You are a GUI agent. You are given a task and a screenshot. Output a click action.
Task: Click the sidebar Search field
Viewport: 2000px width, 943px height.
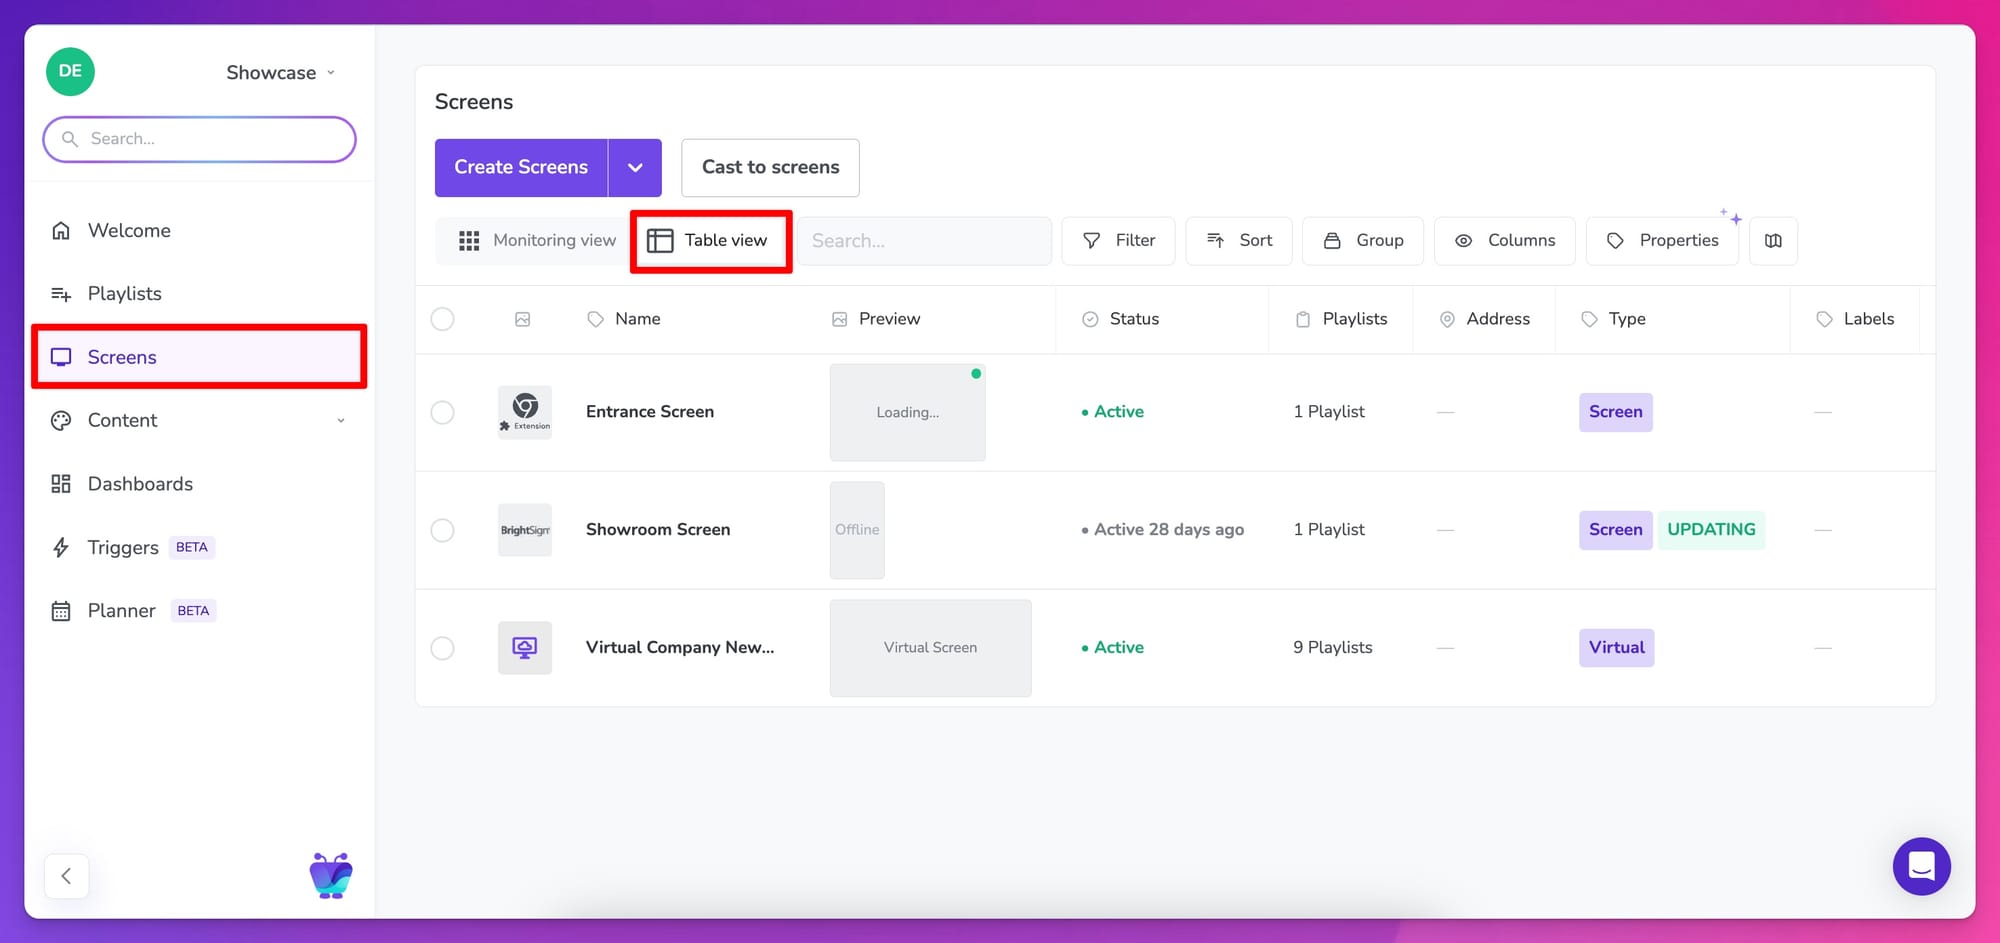coord(200,139)
